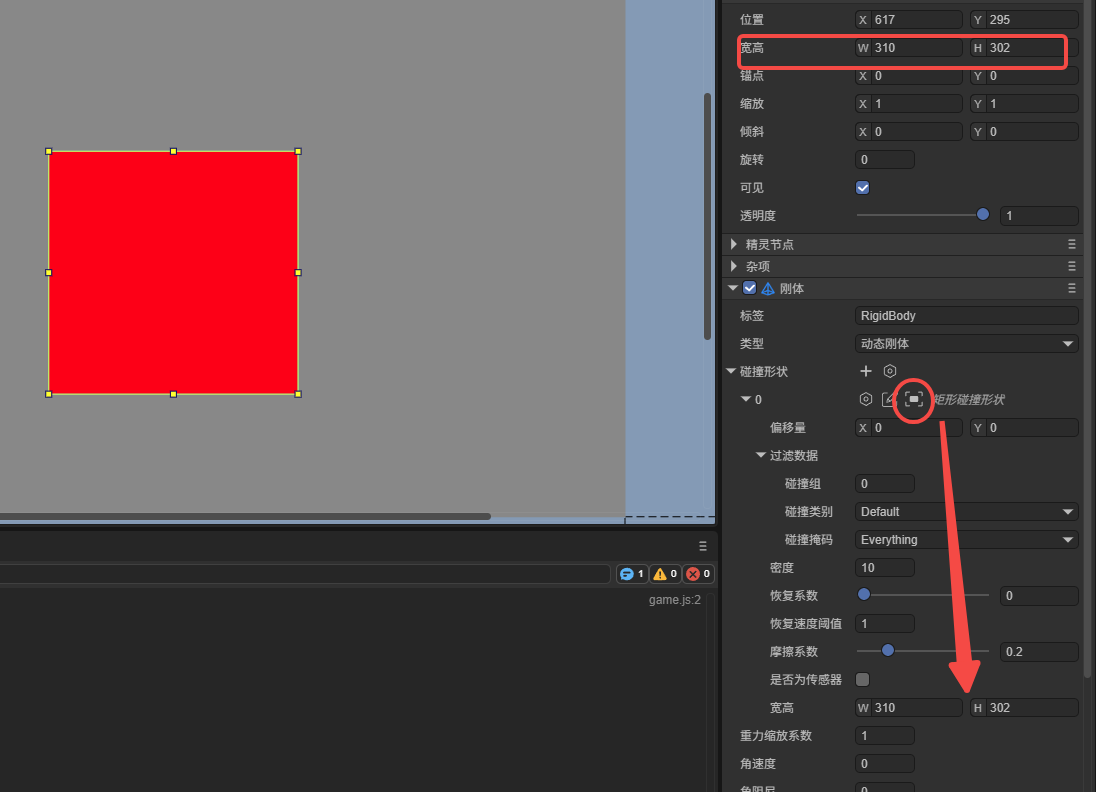The height and width of the screenshot is (792, 1096).
Task: Open the game.js:2 source link
Action: click(x=675, y=600)
